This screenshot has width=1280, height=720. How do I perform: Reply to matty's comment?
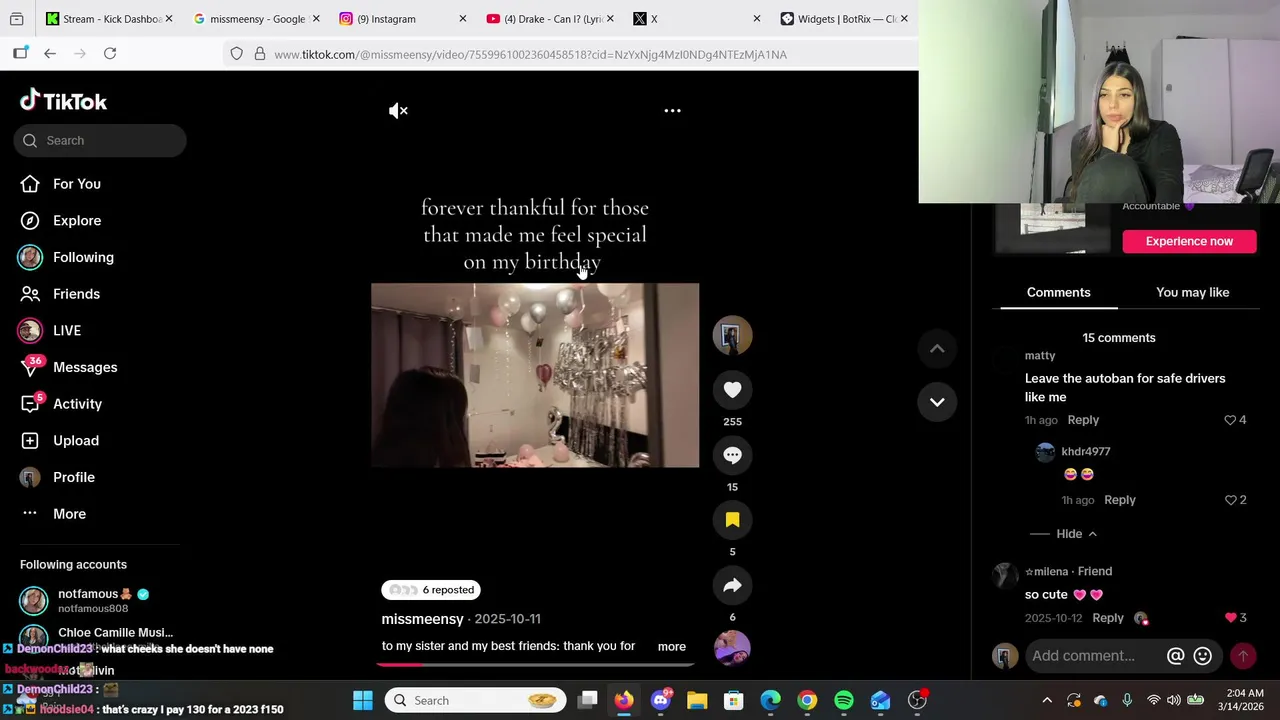point(1083,420)
